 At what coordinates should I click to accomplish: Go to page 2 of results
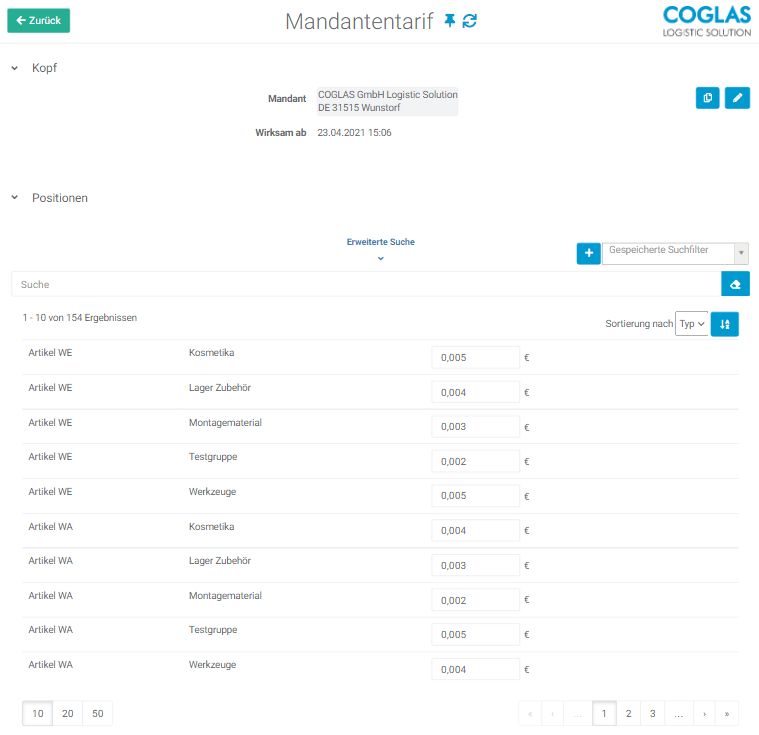tap(628, 713)
